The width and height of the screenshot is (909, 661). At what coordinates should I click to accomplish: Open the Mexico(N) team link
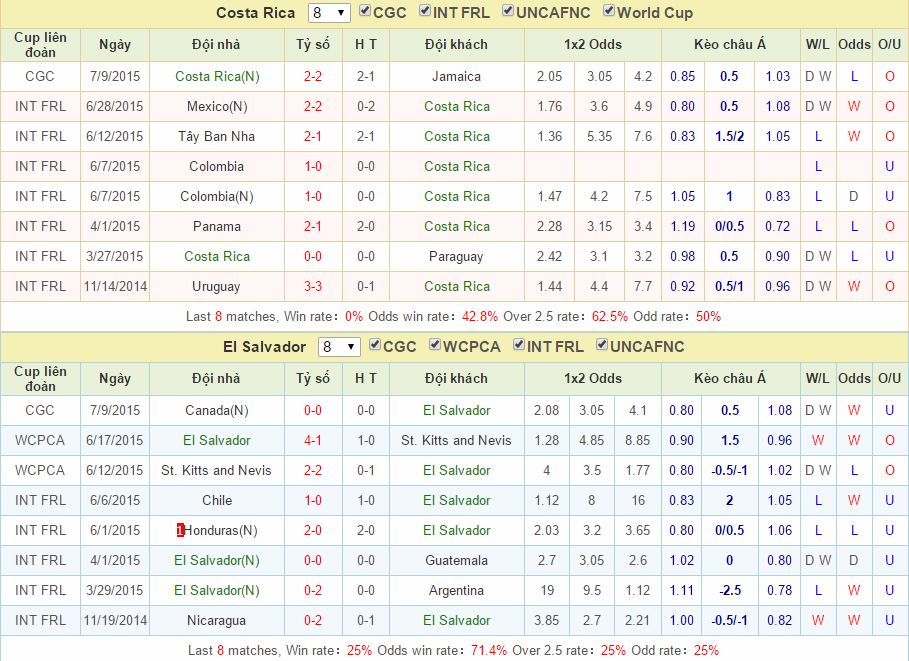click(217, 107)
